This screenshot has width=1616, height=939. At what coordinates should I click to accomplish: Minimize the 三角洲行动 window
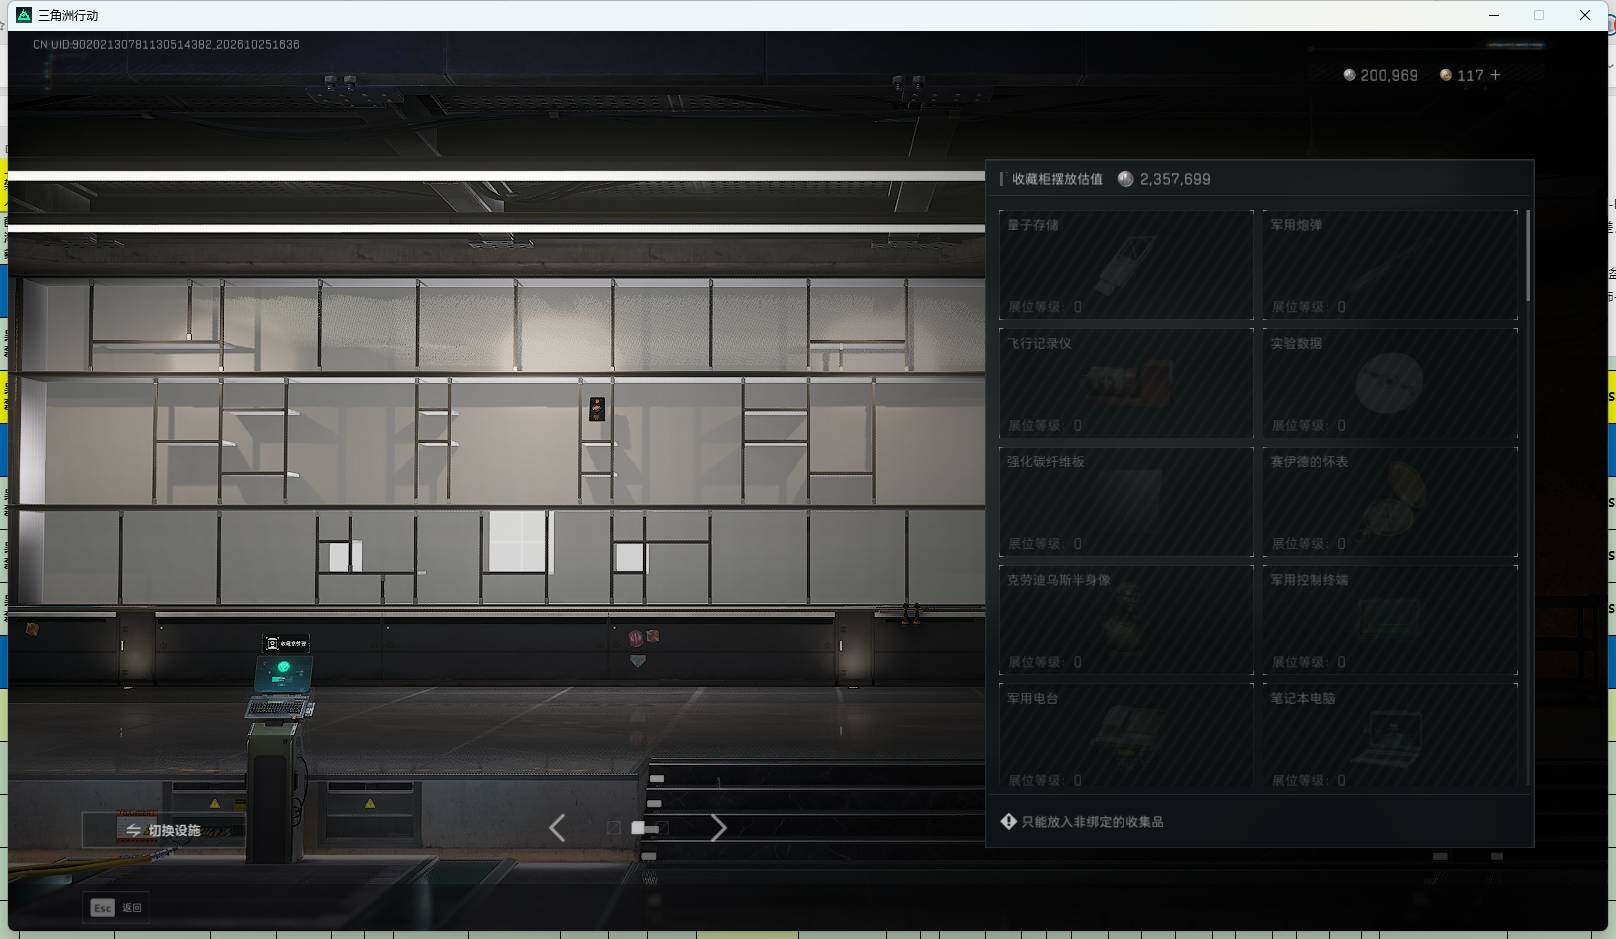[x=1494, y=15]
